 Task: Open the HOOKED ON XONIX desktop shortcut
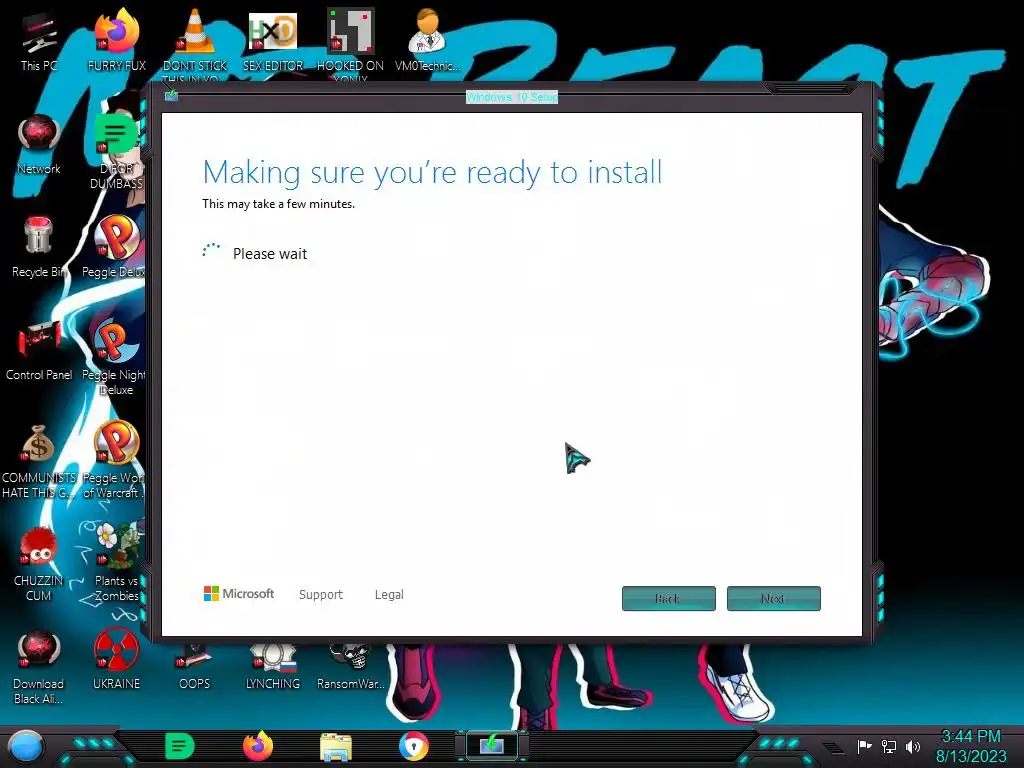pyautogui.click(x=351, y=43)
